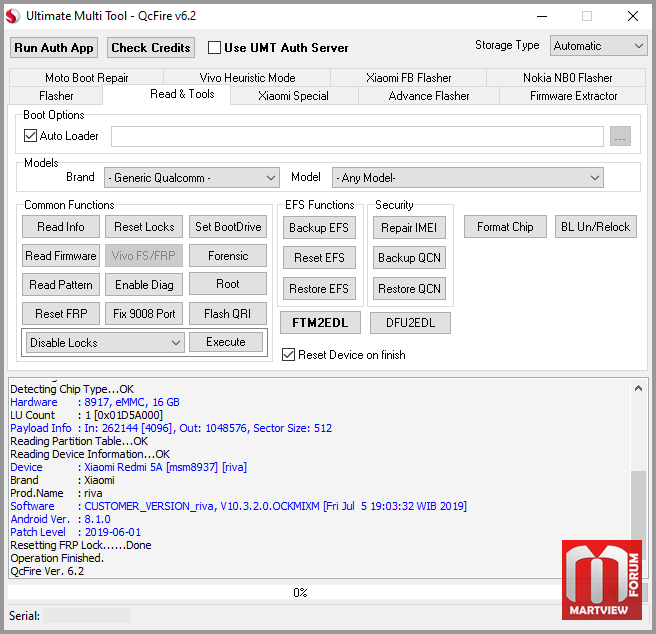This screenshot has height=634, width=656.
Task: Click the Serial field in status bar
Action: tap(87, 616)
